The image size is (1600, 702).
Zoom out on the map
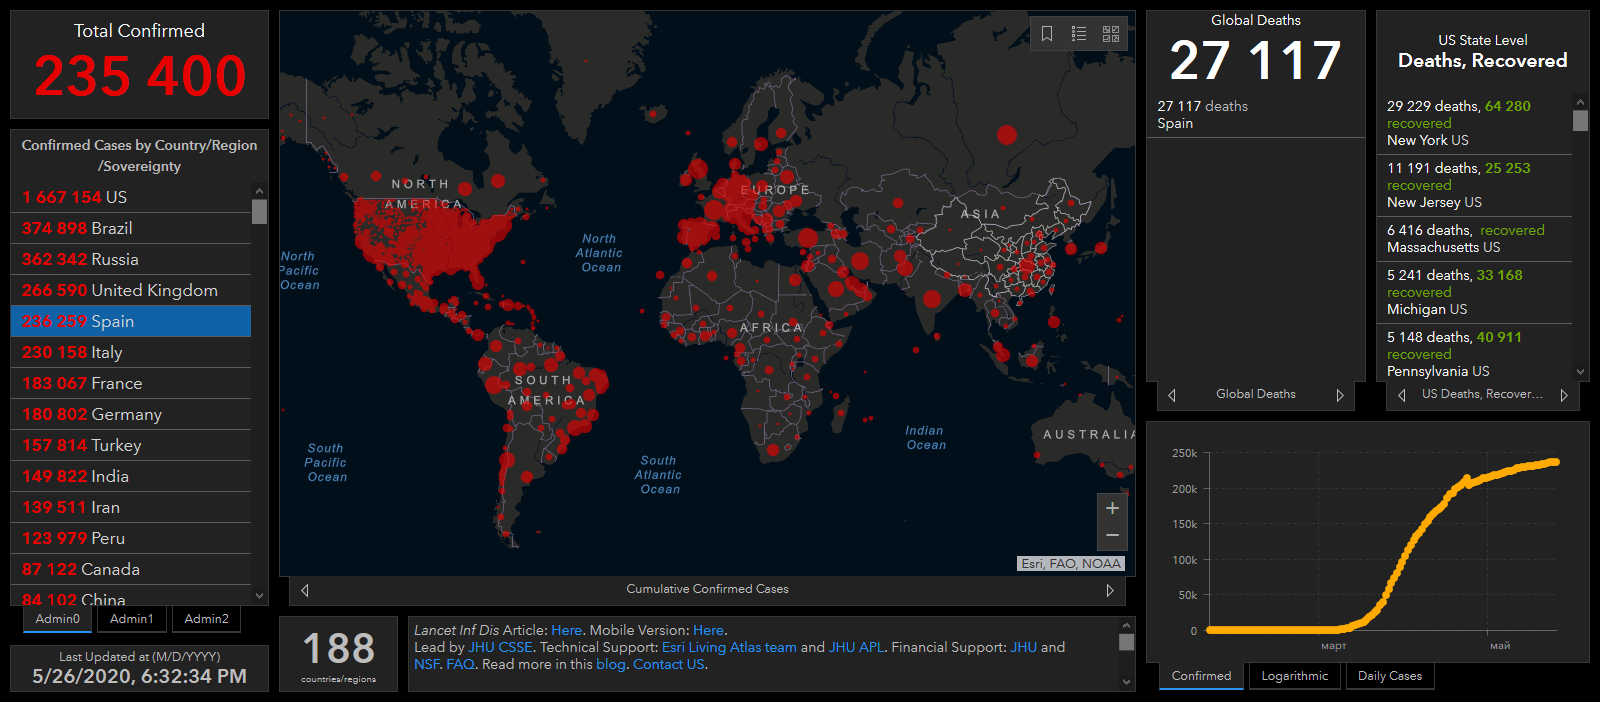[1112, 536]
